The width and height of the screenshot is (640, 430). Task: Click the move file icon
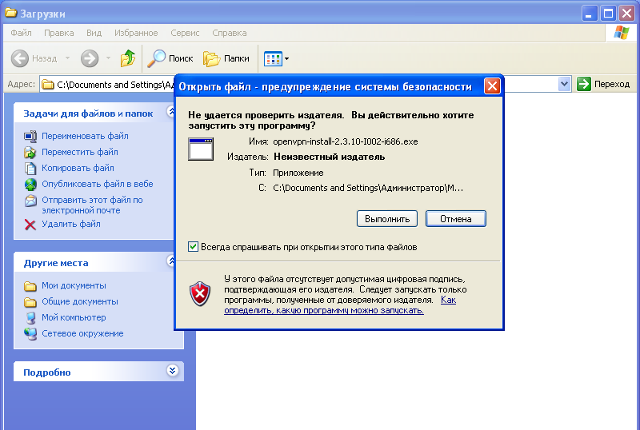coord(30,152)
